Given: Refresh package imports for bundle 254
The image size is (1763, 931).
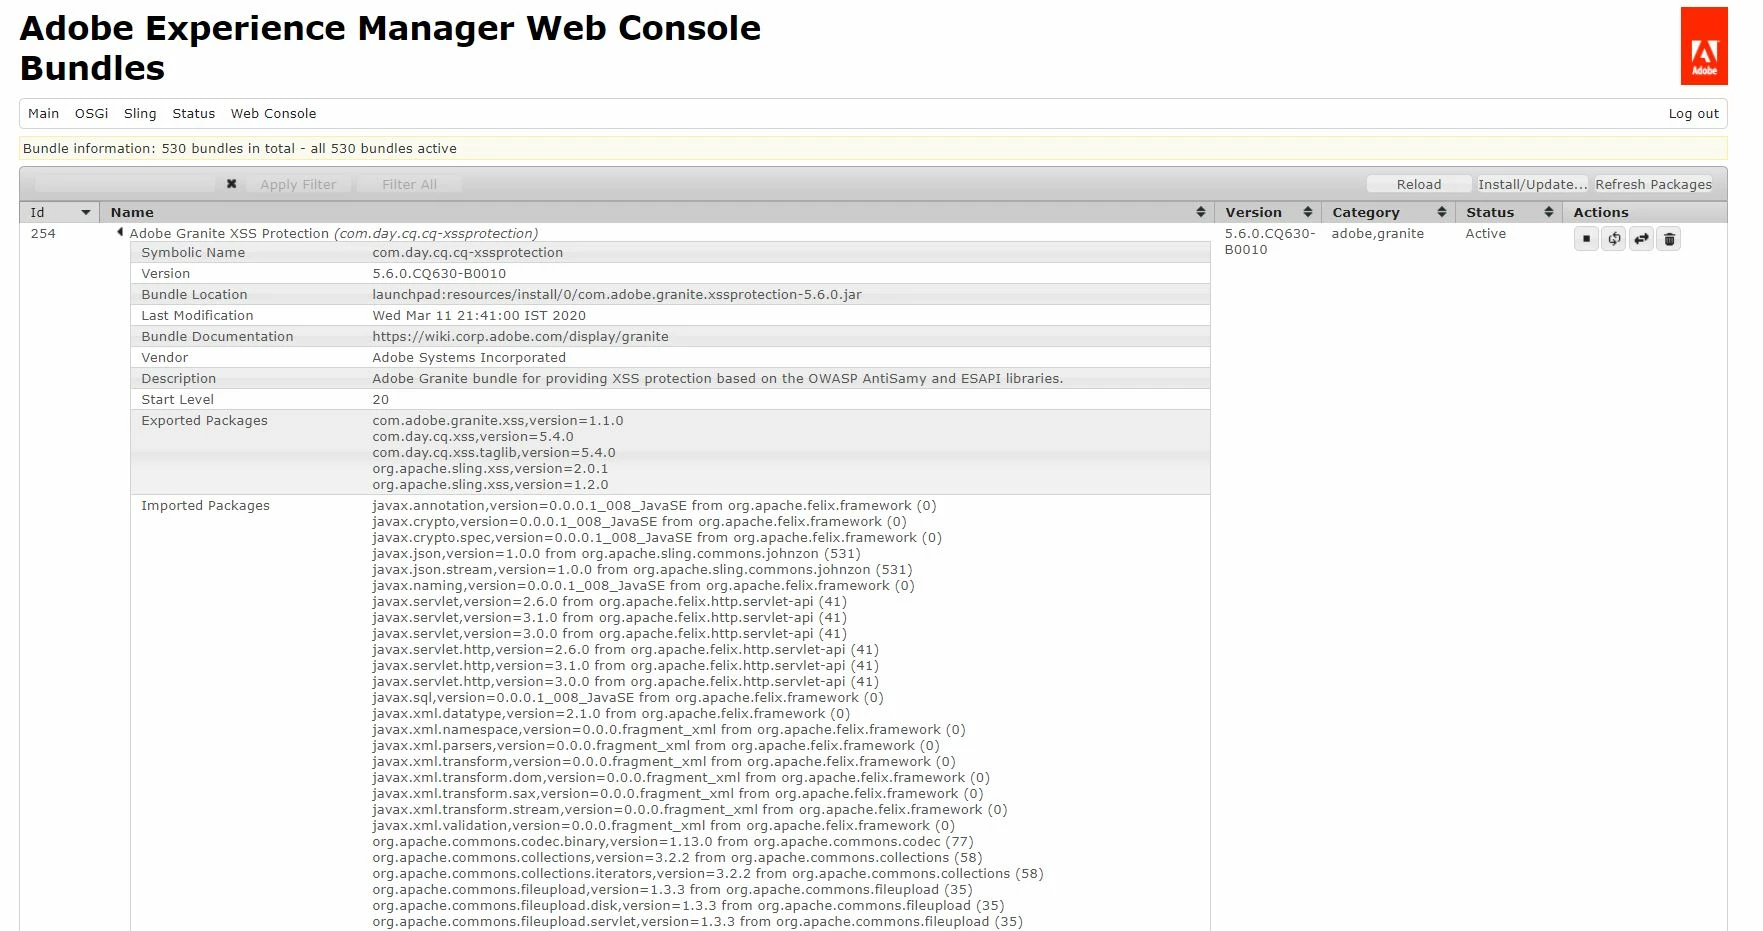Looking at the screenshot, I should click(1614, 239).
